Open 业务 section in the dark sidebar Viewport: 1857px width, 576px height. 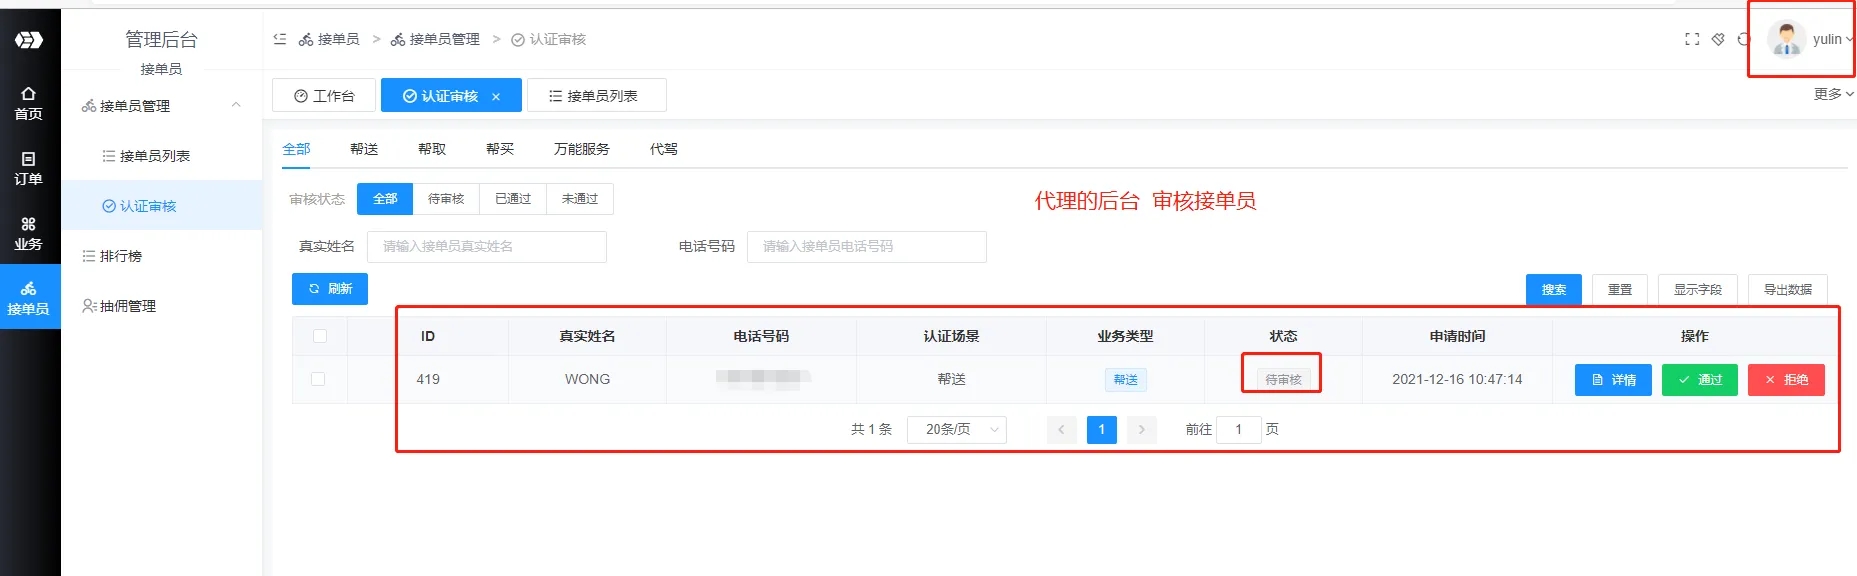[x=28, y=233]
